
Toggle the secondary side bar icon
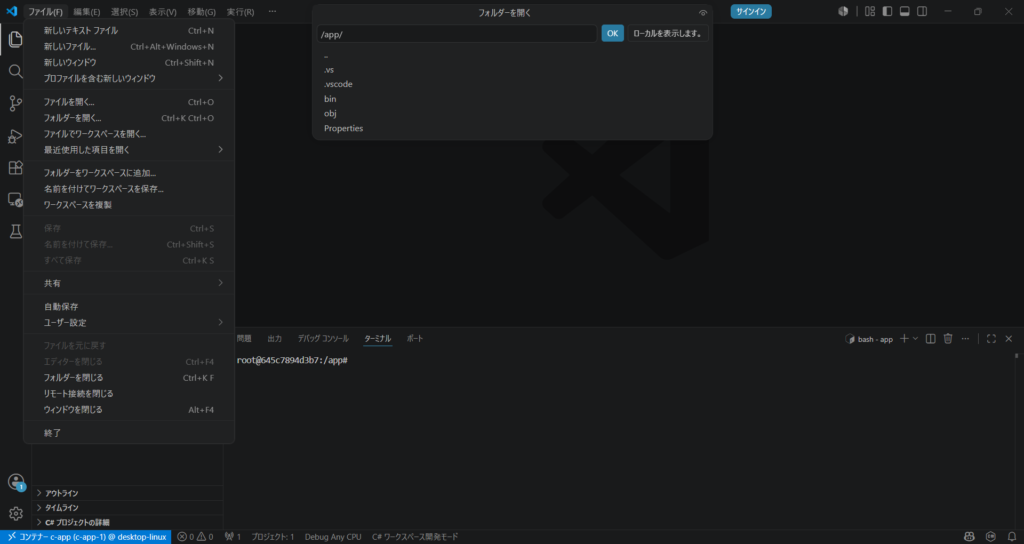922,11
